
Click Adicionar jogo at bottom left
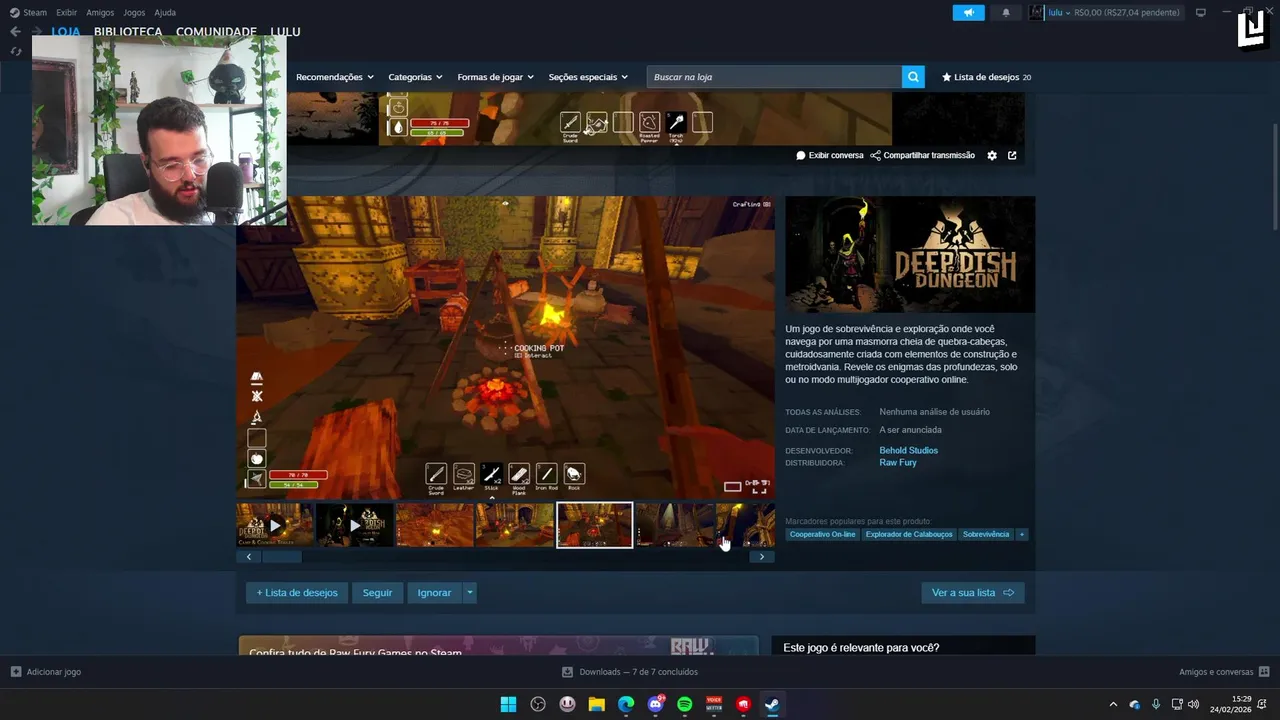click(46, 672)
